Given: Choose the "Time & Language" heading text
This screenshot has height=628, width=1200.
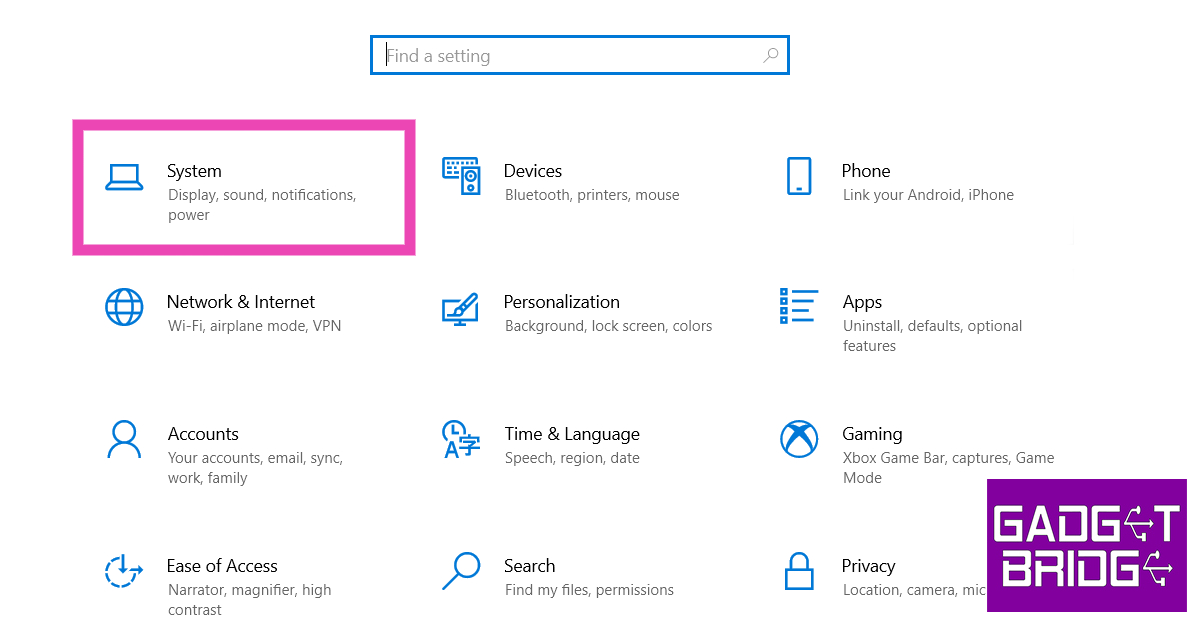Looking at the screenshot, I should (x=572, y=434).
